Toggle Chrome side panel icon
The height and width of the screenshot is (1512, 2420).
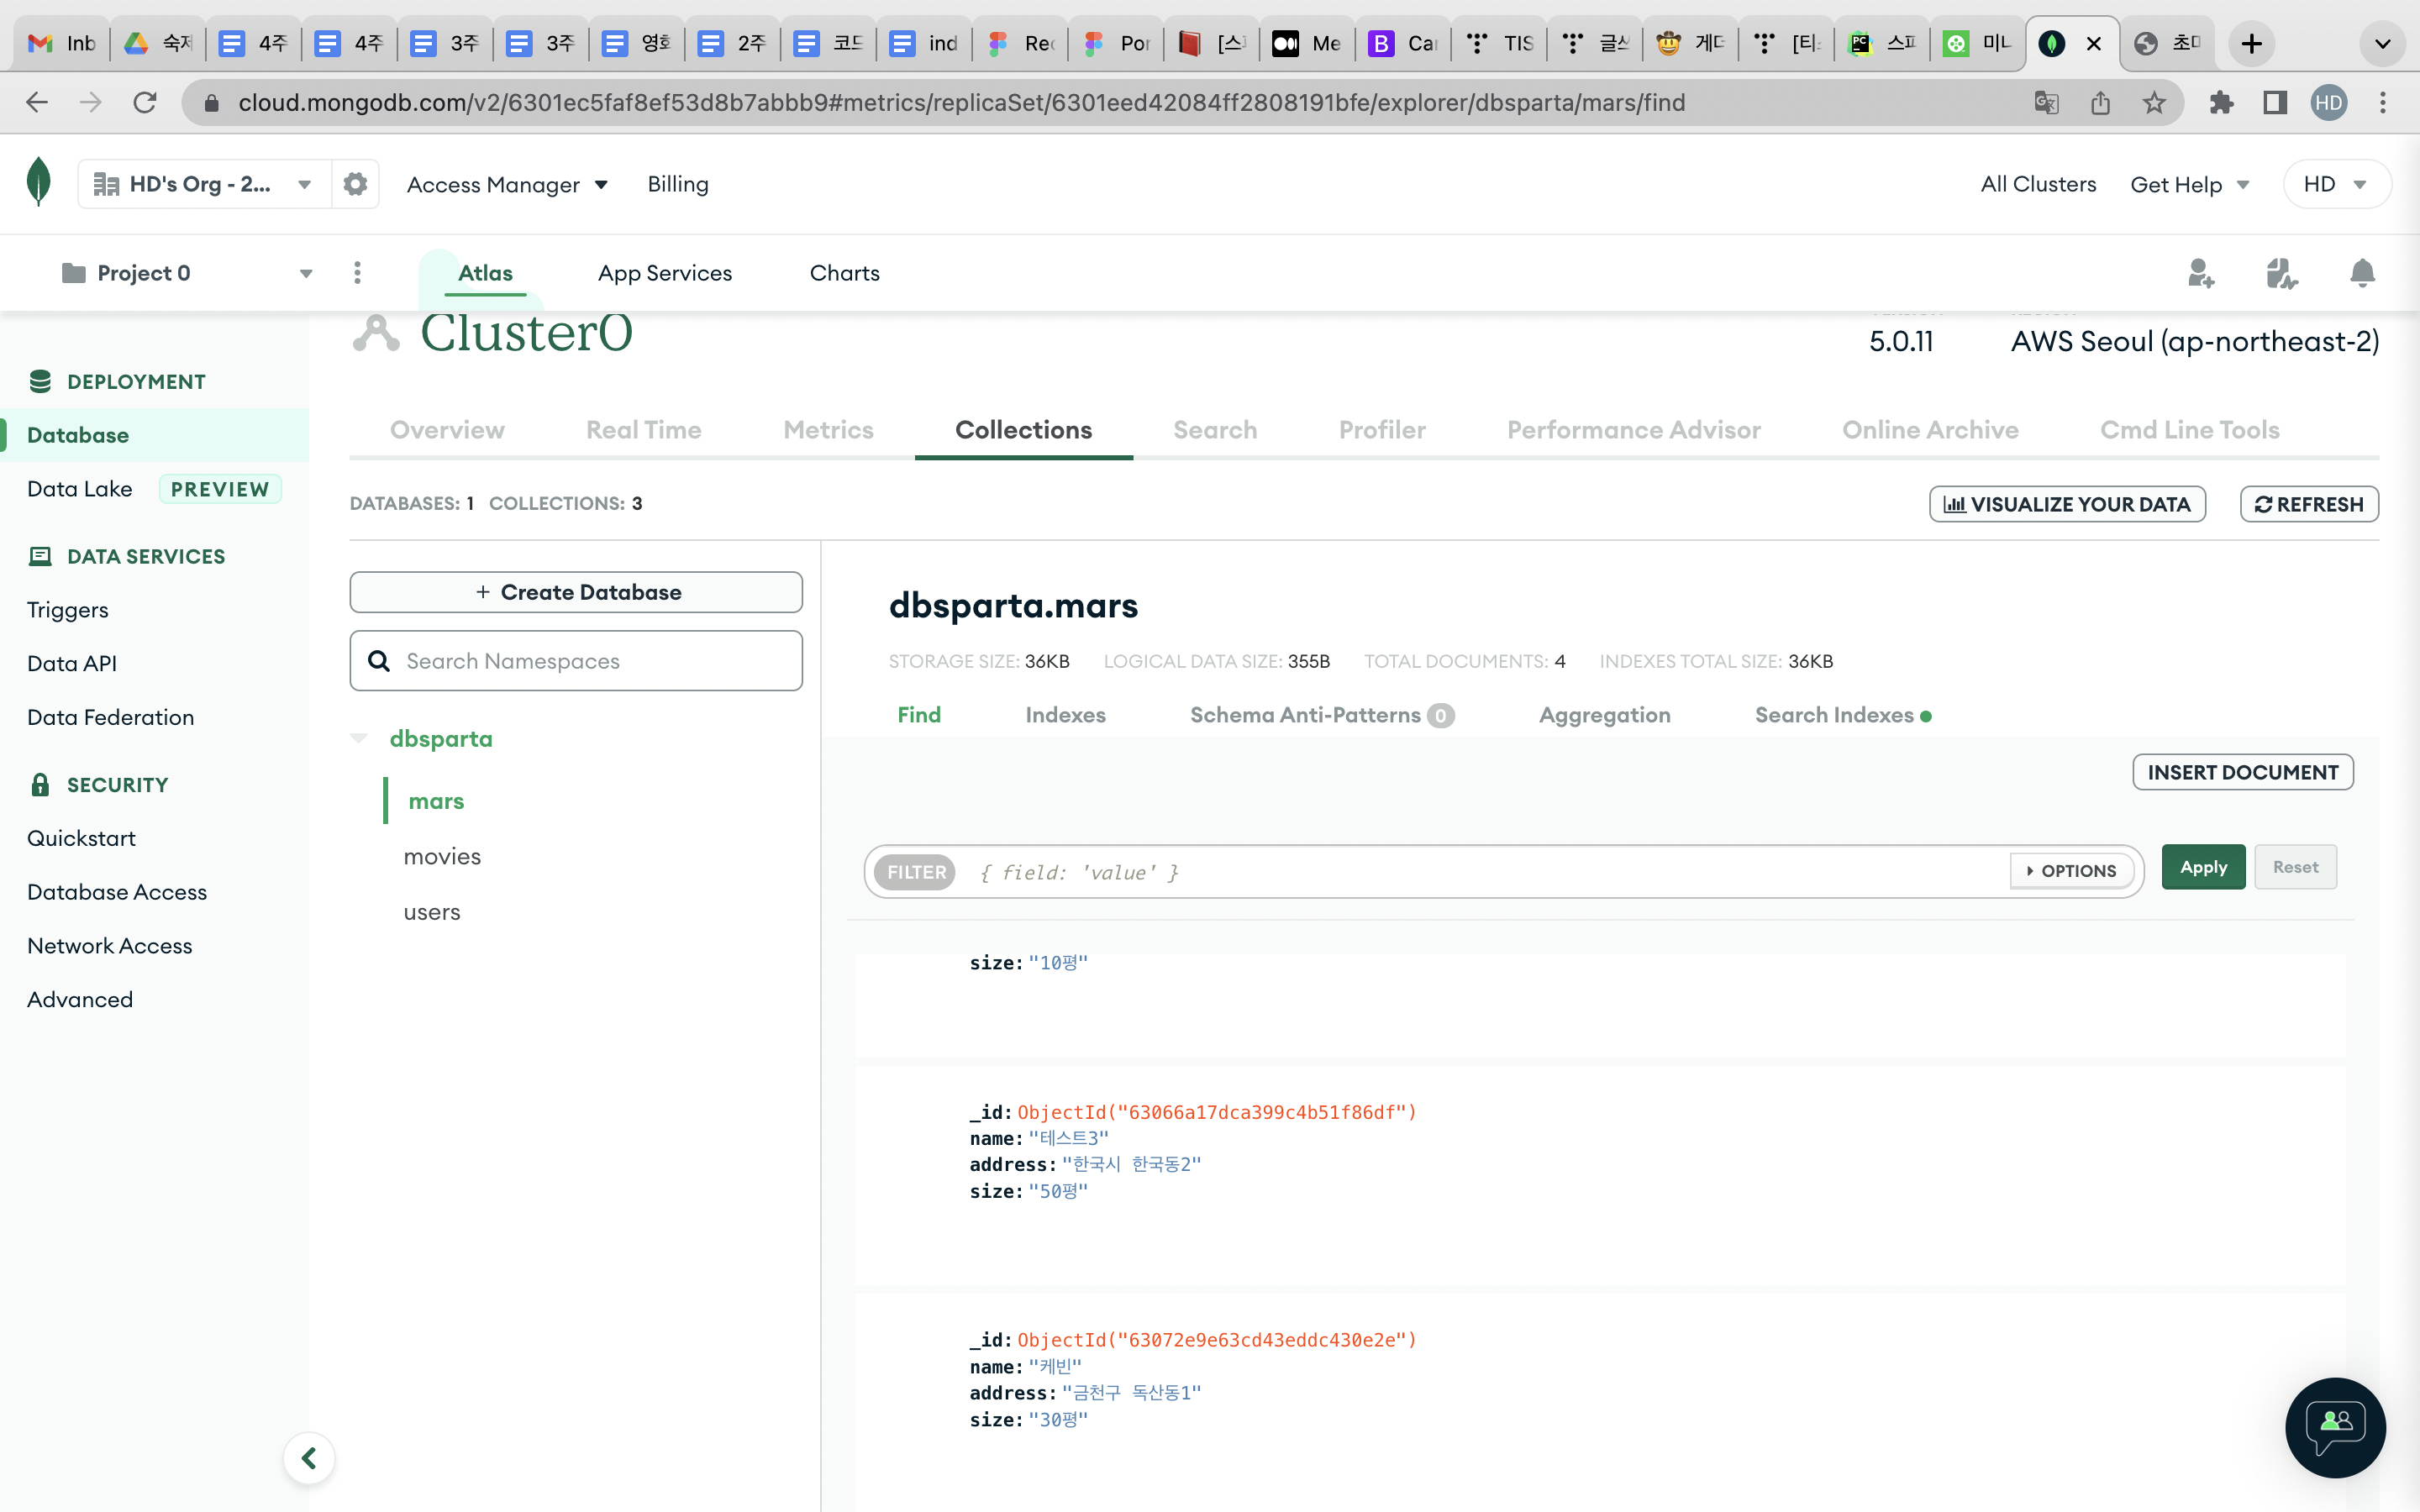pyautogui.click(x=2275, y=102)
